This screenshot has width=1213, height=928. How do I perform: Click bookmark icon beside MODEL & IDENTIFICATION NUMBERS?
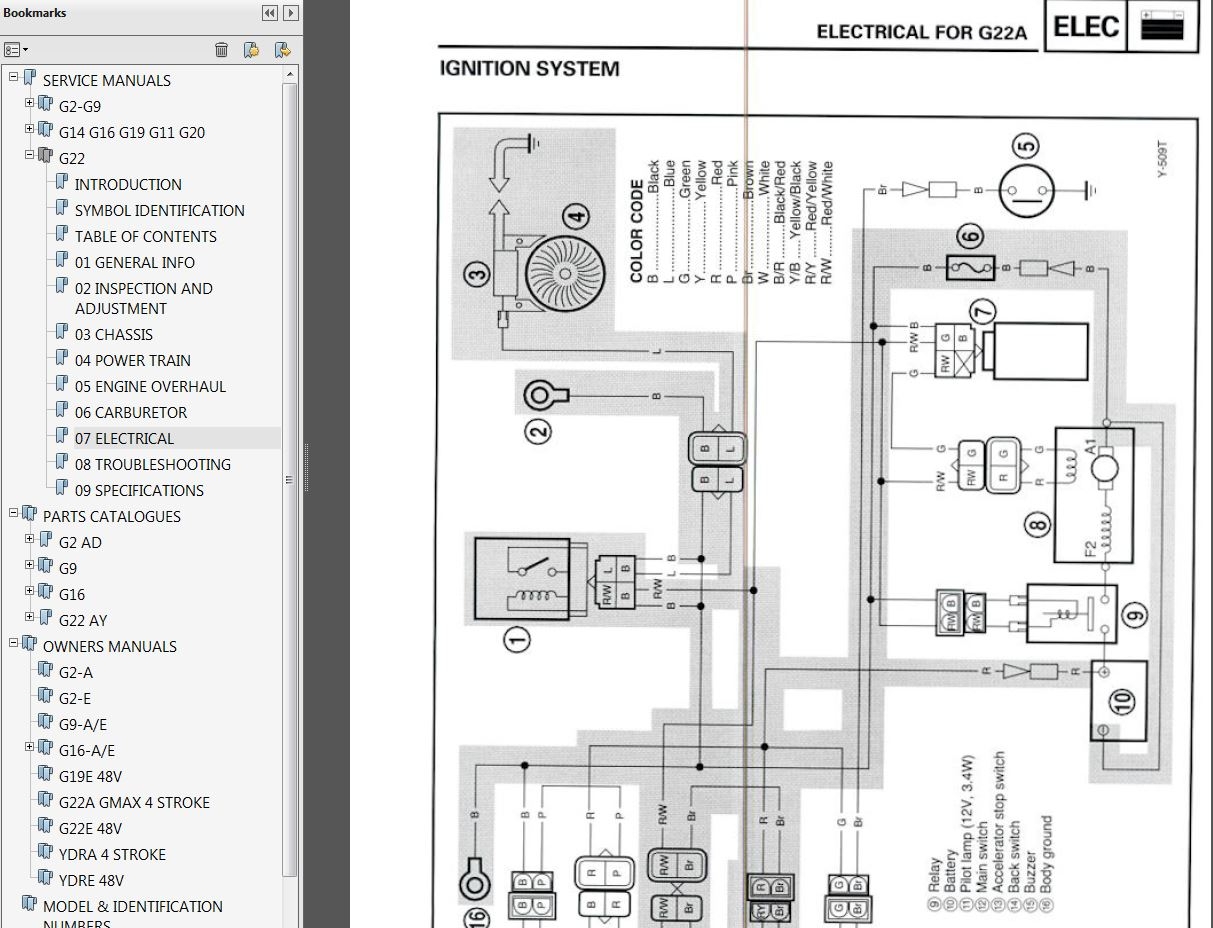(x=30, y=905)
